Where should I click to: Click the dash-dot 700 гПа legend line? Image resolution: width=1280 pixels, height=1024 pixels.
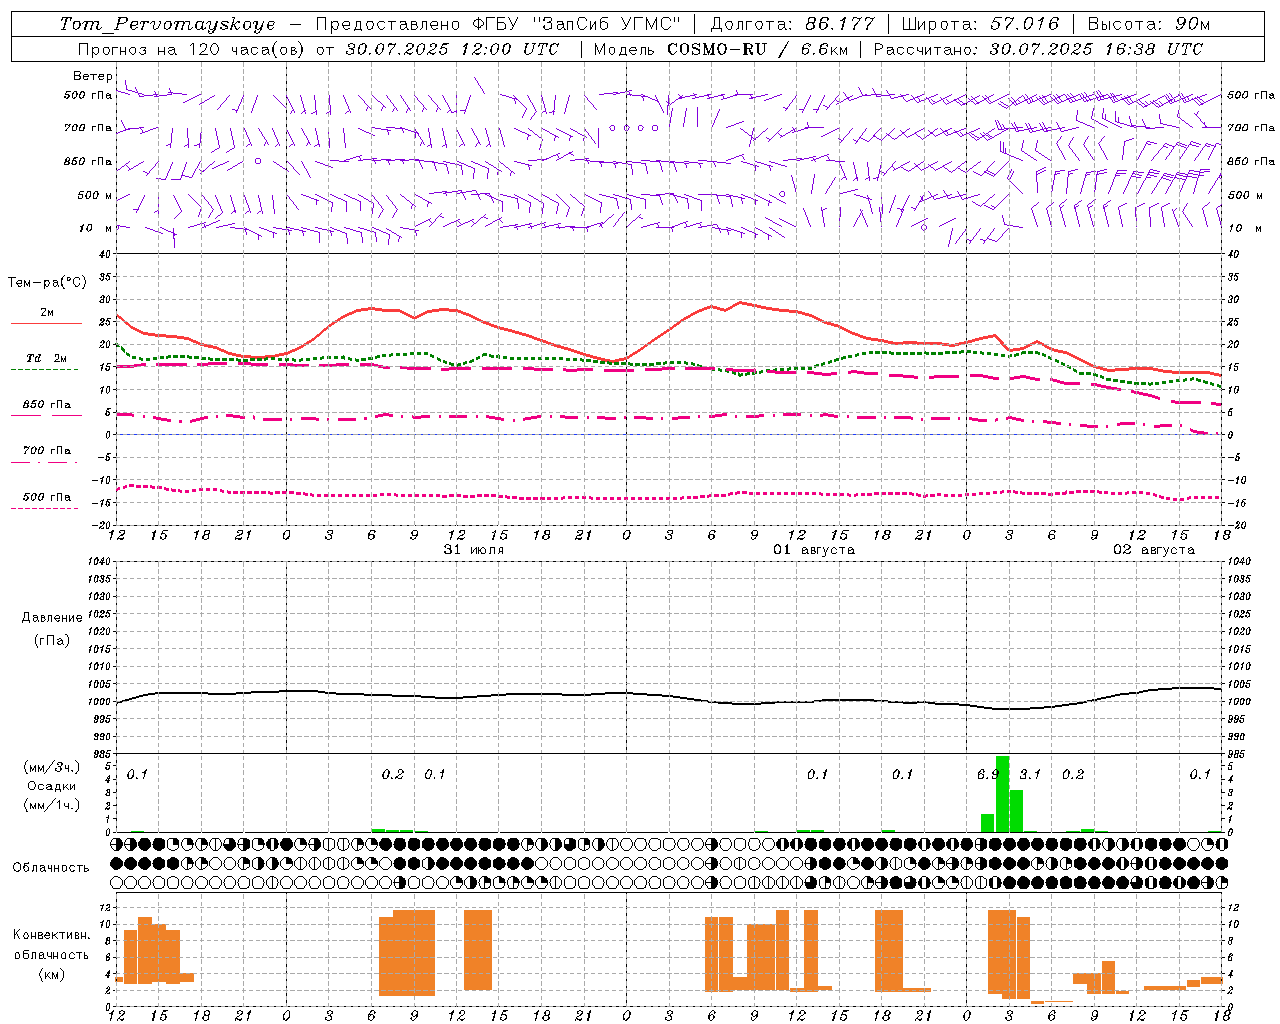pyautogui.click(x=44, y=462)
